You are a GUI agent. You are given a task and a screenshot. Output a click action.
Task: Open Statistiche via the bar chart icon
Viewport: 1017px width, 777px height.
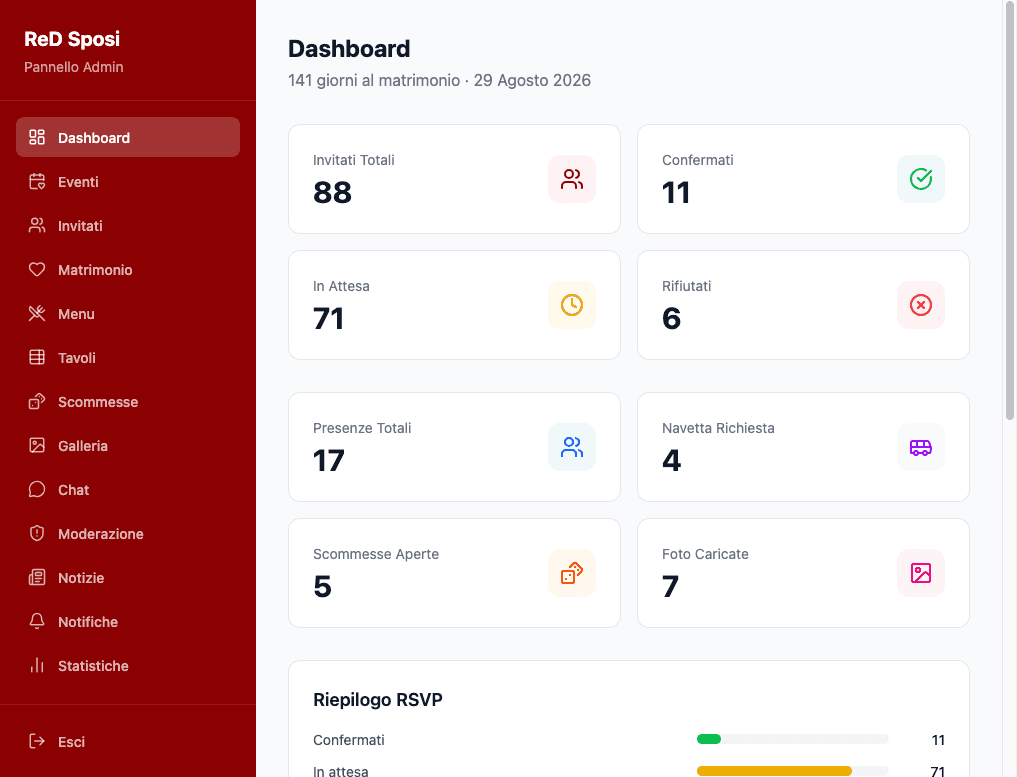point(35,665)
